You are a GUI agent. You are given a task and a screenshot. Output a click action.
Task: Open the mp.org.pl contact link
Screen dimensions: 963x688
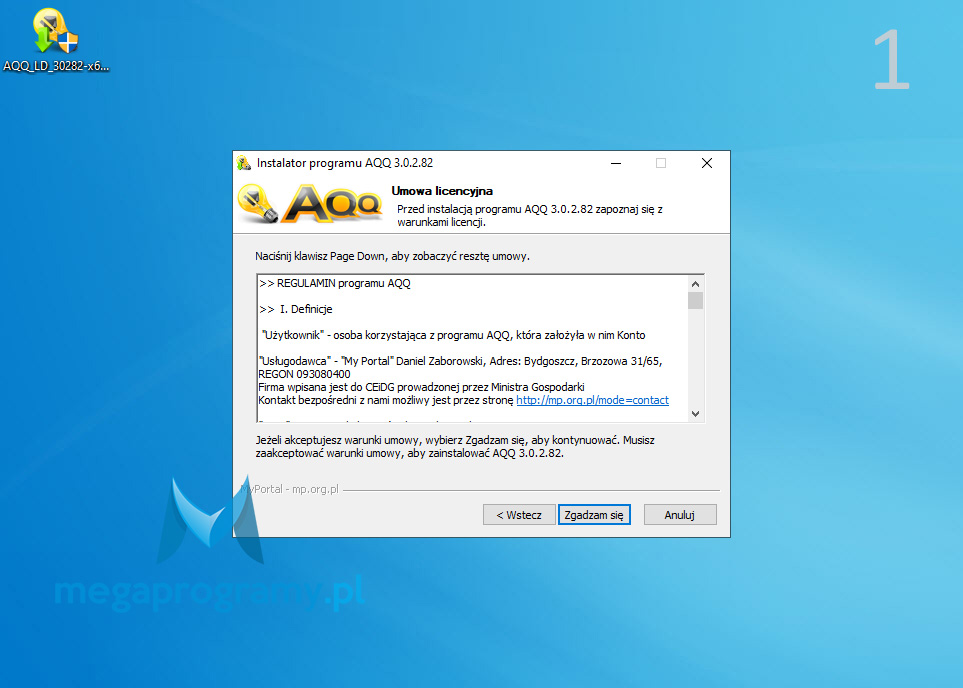[x=592, y=400]
